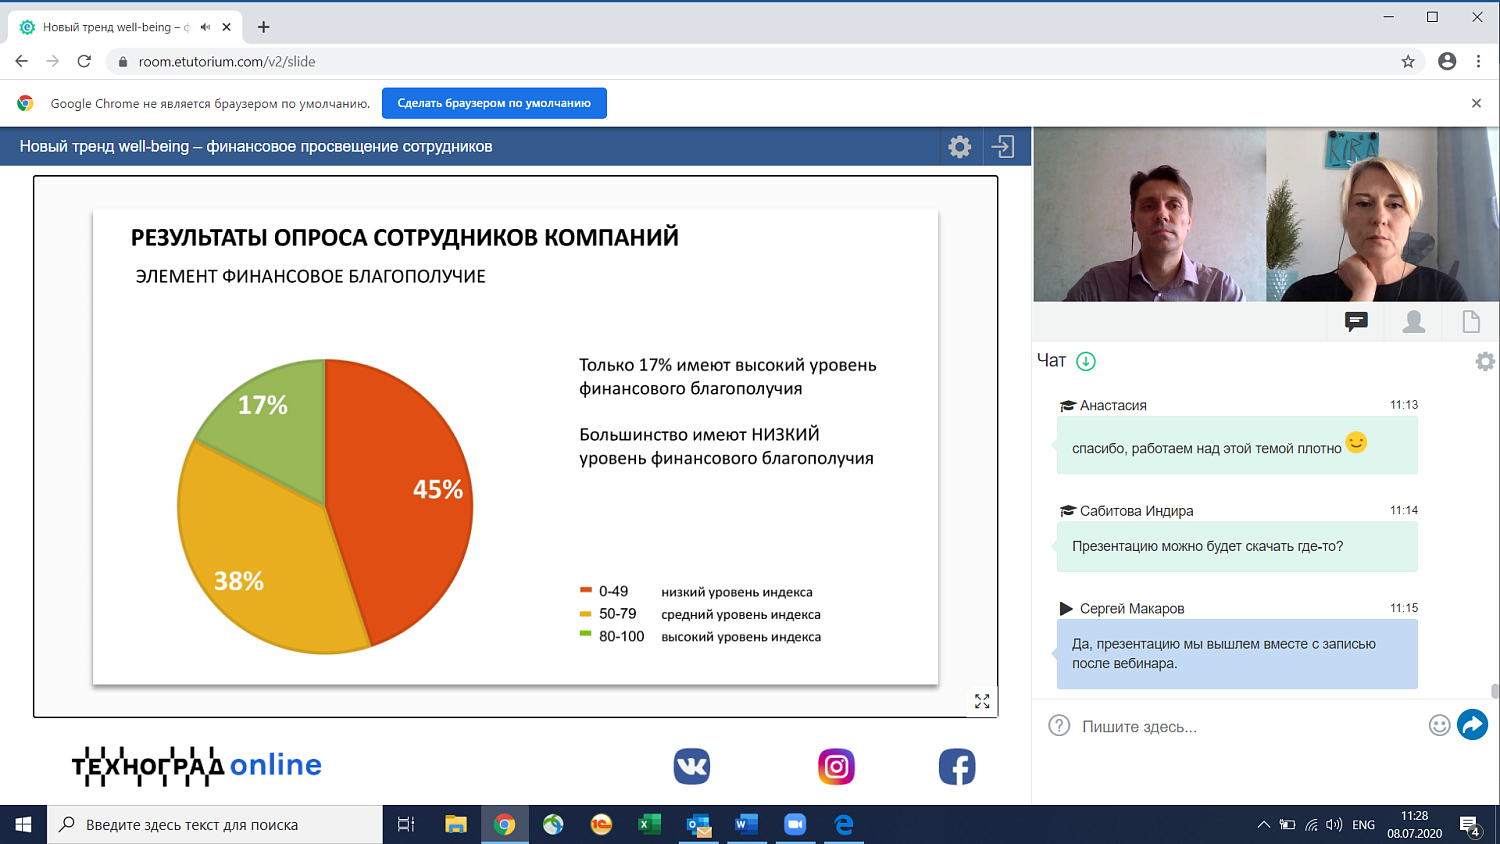Reload the webinar page
This screenshot has width=1500, height=844.
(x=85, y=61)
